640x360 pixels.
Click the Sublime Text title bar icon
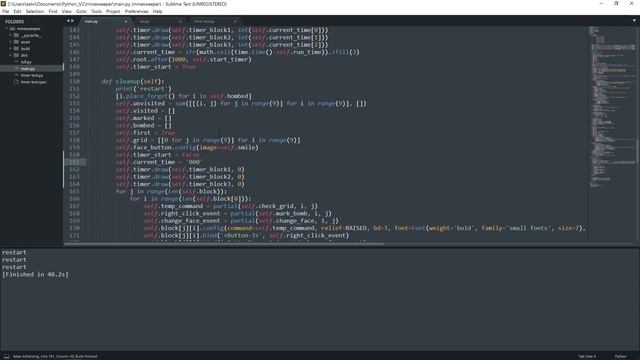[x=3, y=4]
